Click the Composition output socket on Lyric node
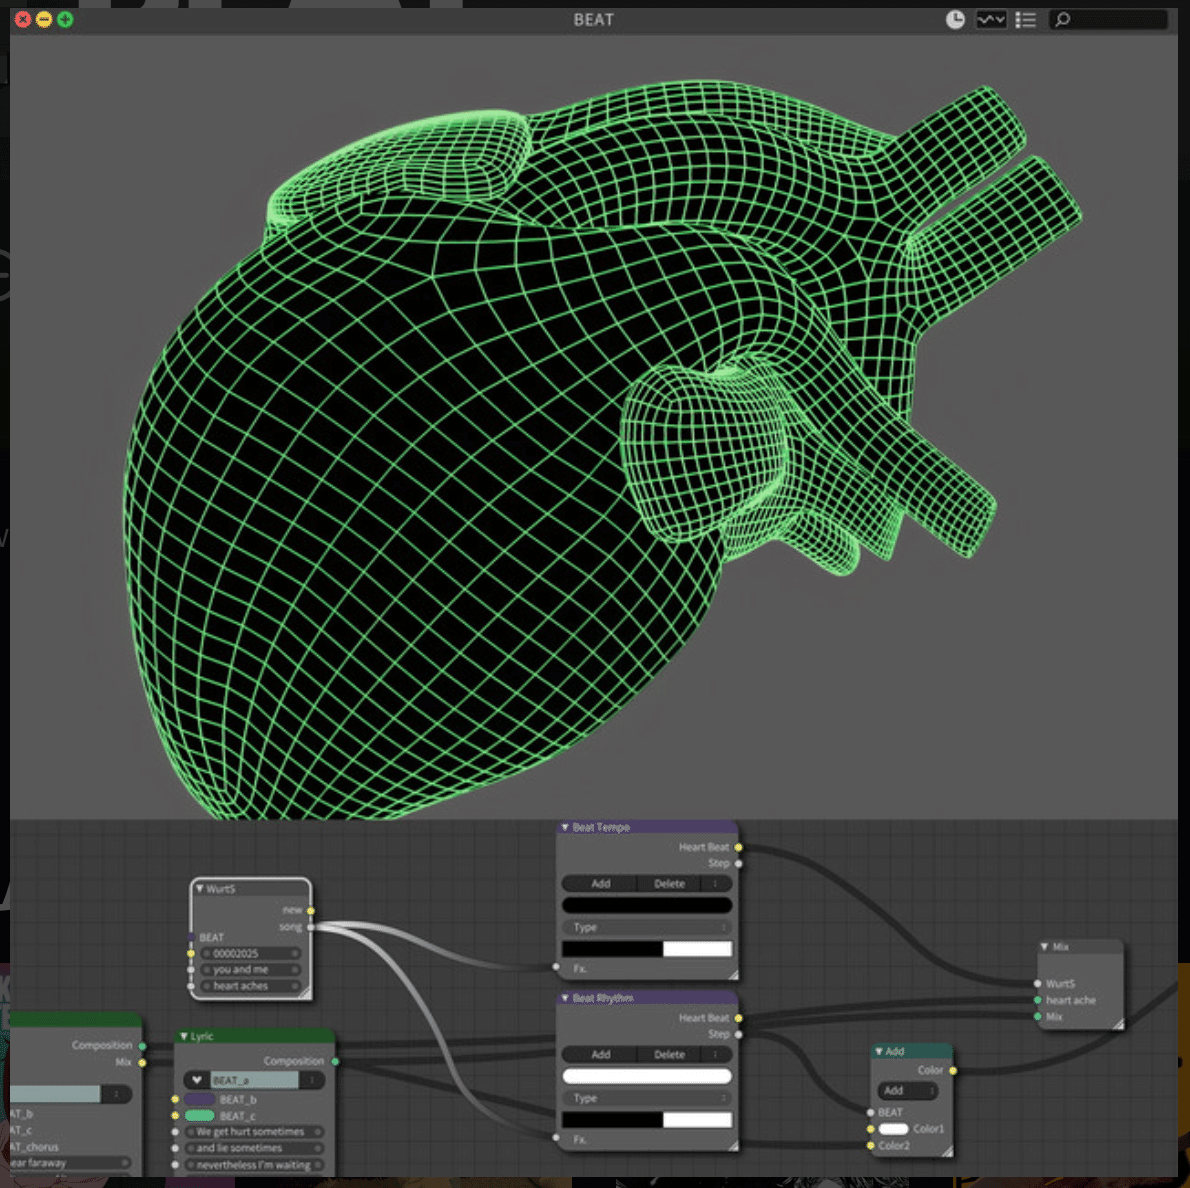 click(x=335, y=1061)
